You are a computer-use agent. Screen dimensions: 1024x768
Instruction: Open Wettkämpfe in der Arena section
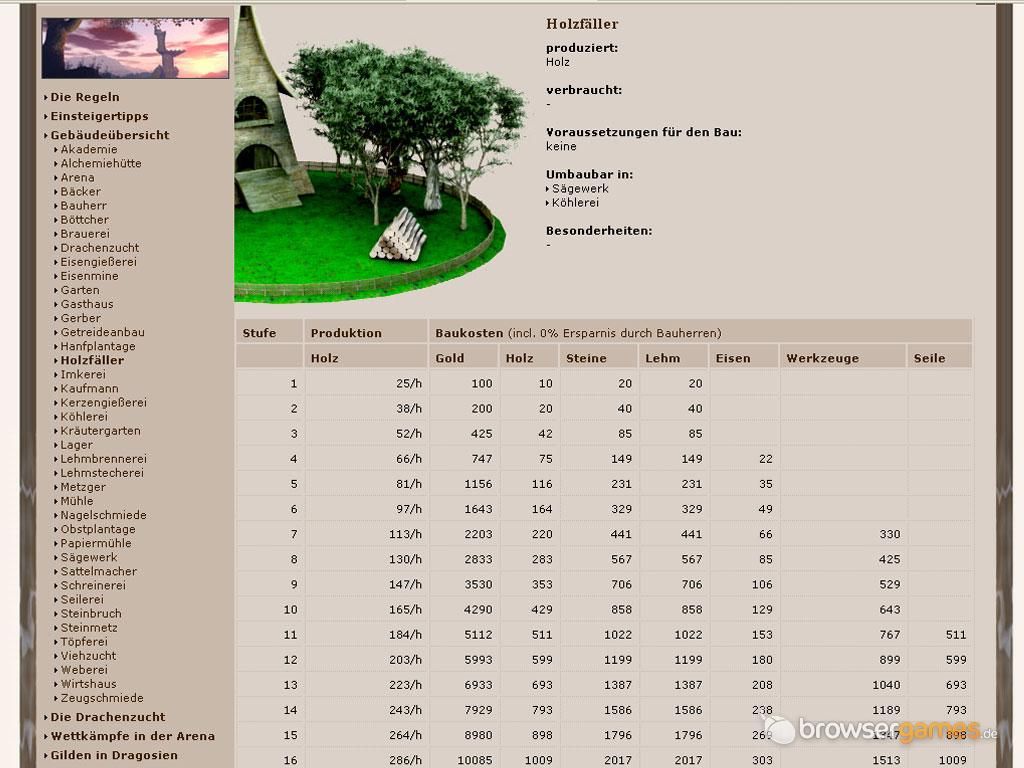click(x=133, y=736)
